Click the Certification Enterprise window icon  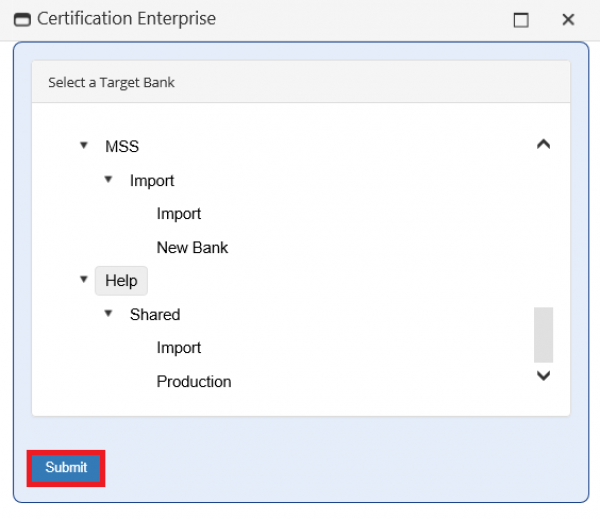pos(22,20)
